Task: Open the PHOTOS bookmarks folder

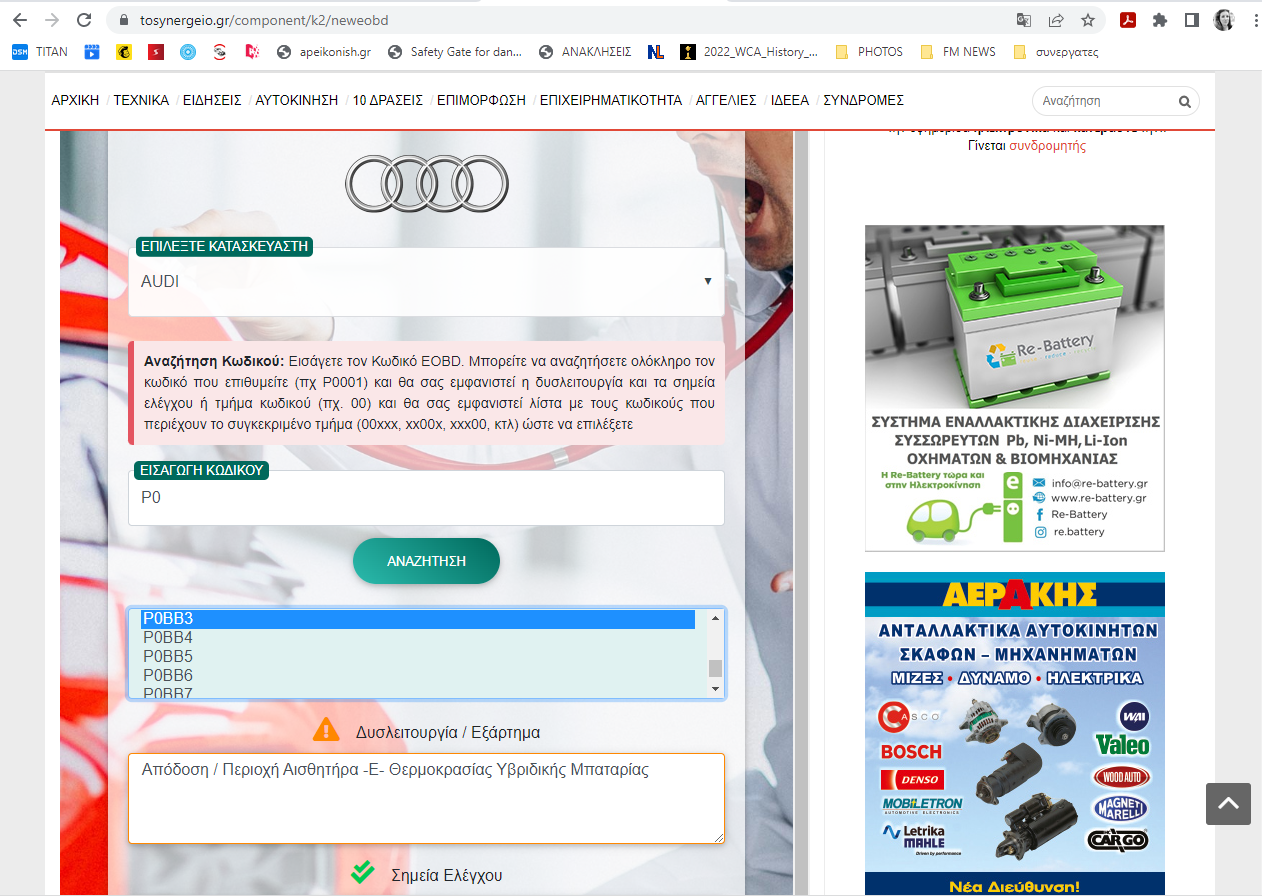Action: 868,52
